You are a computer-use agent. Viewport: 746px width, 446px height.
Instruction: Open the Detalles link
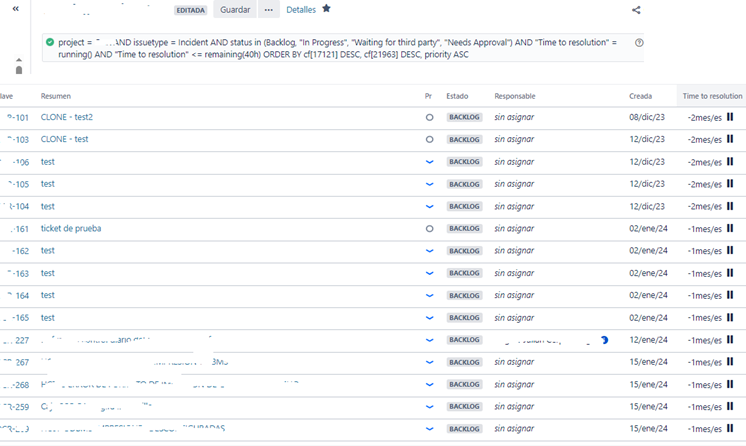(x=301, y=10)
